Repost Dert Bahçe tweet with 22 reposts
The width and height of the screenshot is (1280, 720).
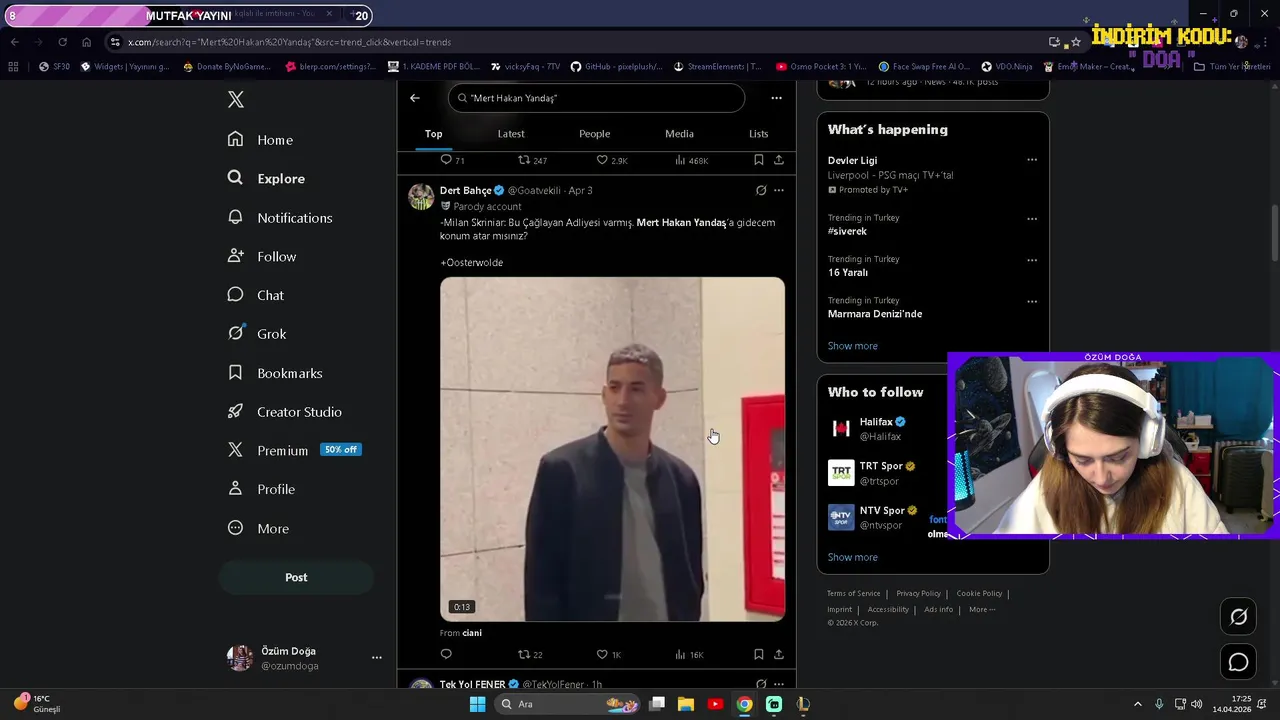tap(530, 654)
